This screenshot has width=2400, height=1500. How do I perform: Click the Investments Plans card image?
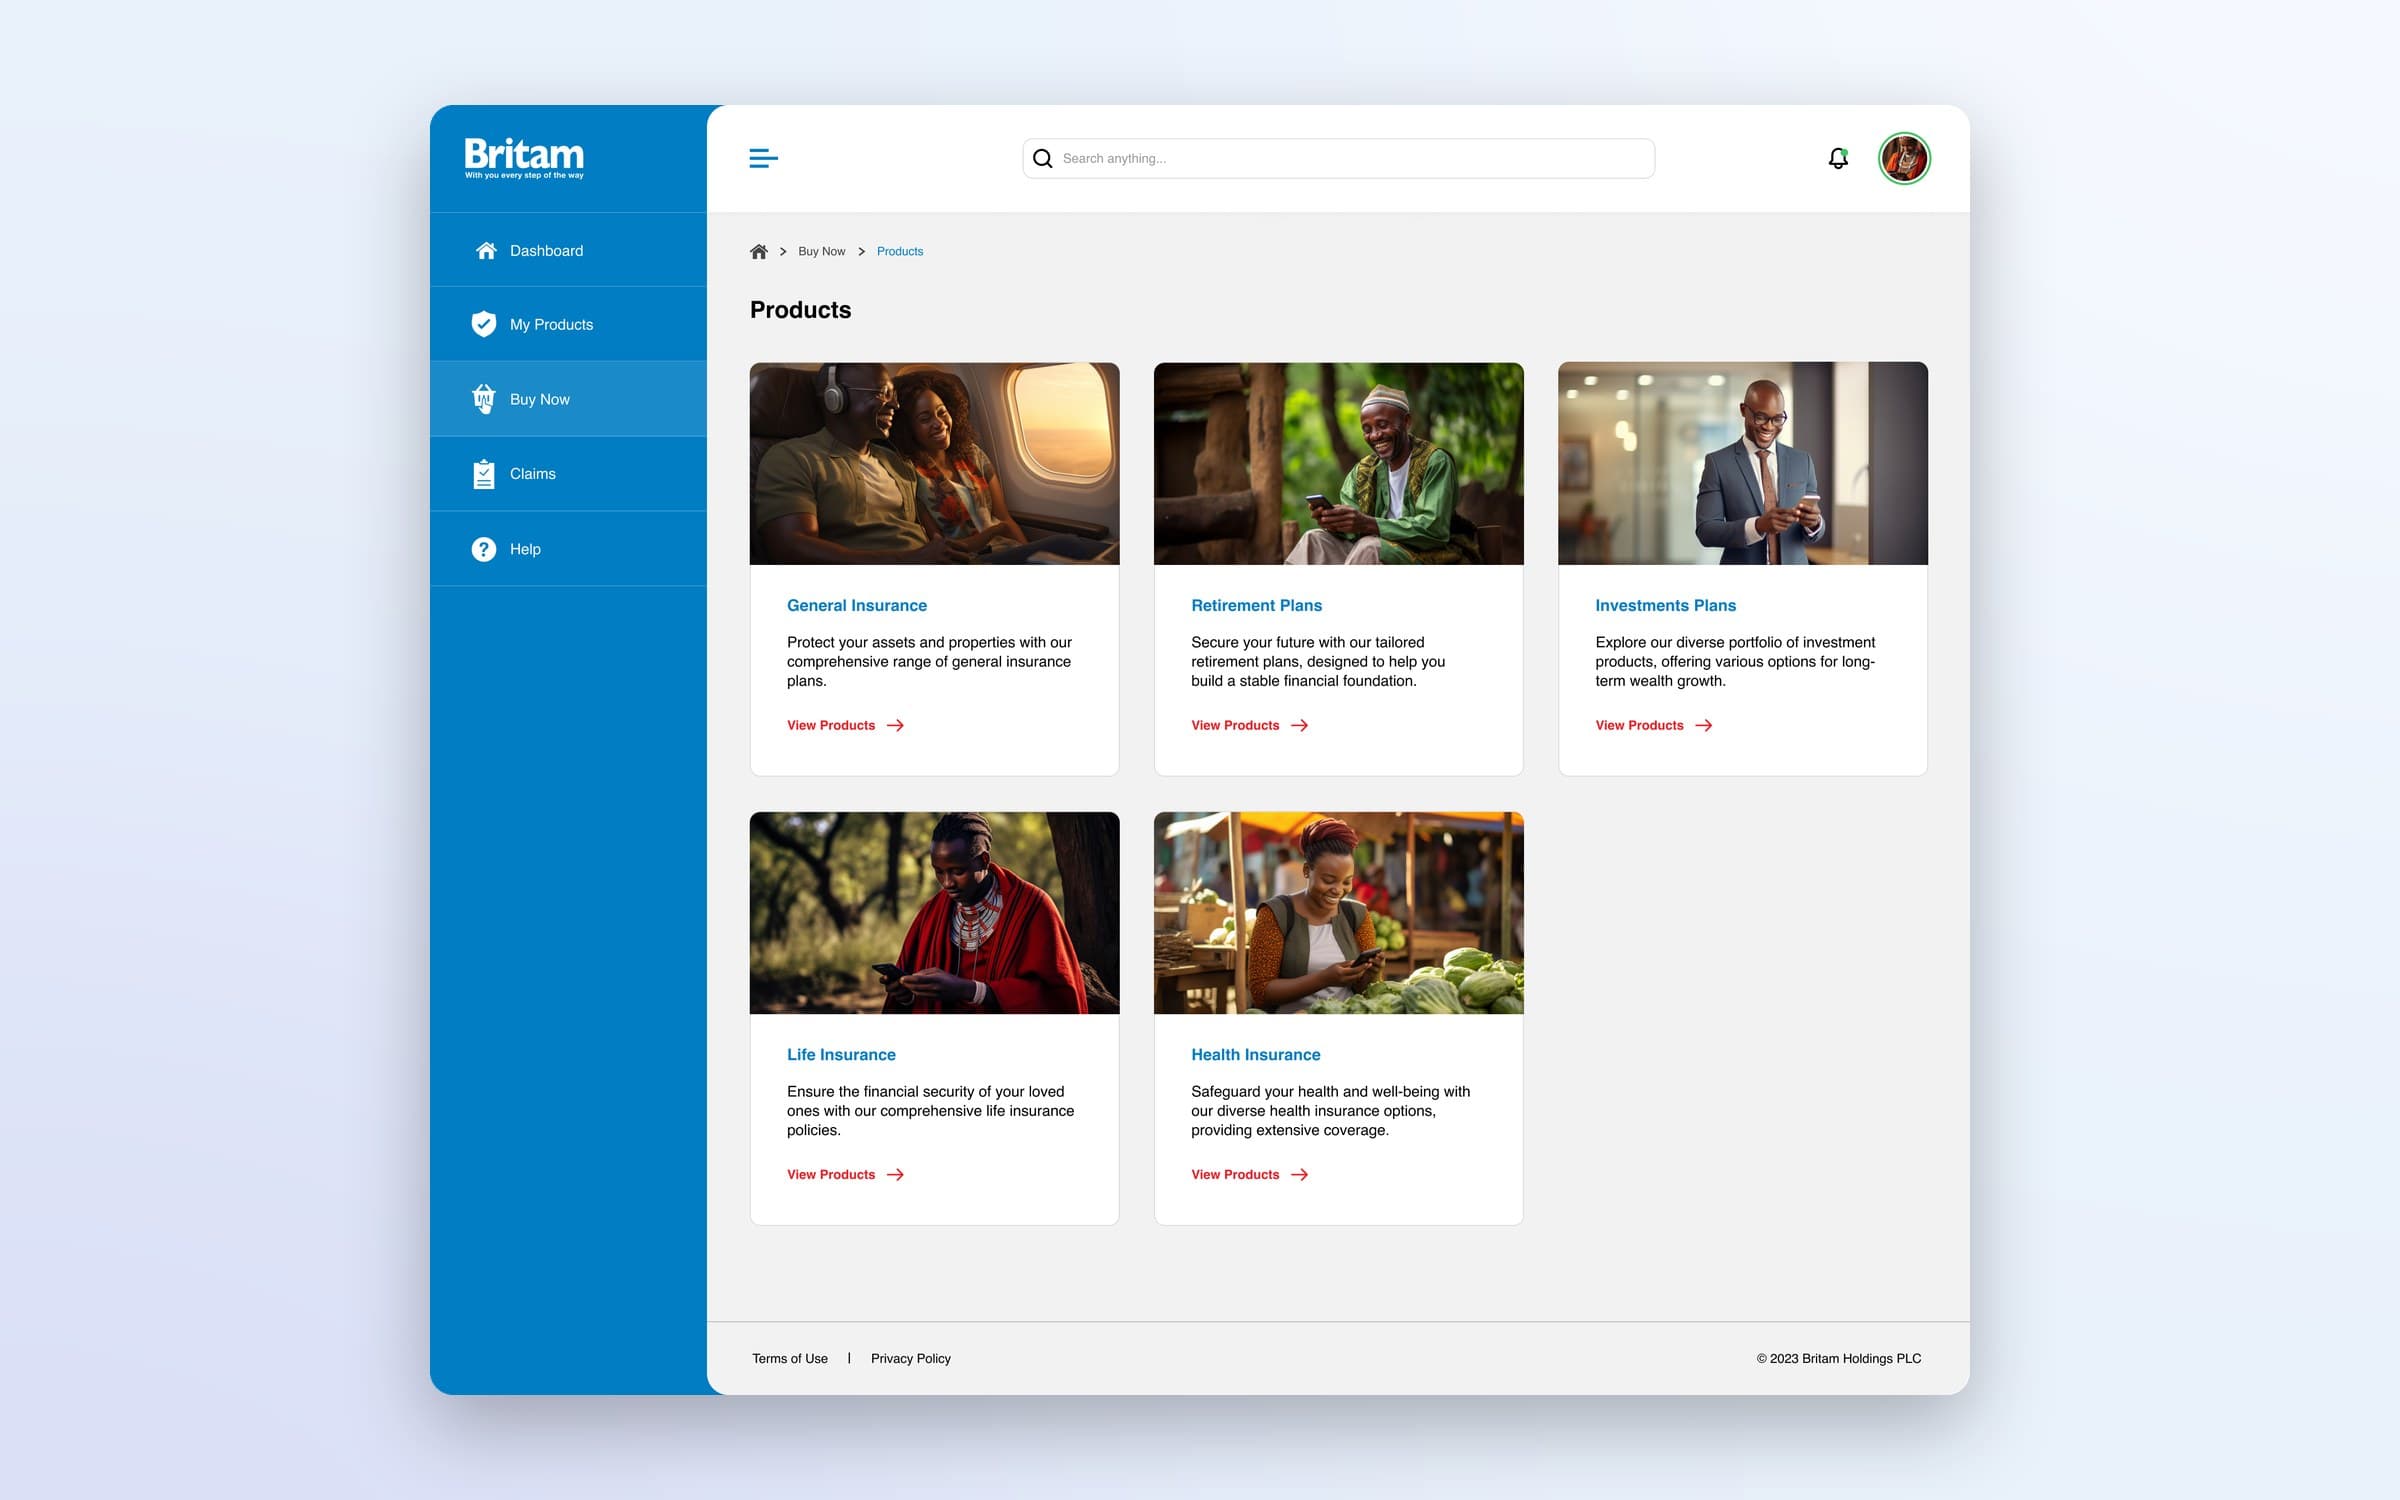(1742, 463)
